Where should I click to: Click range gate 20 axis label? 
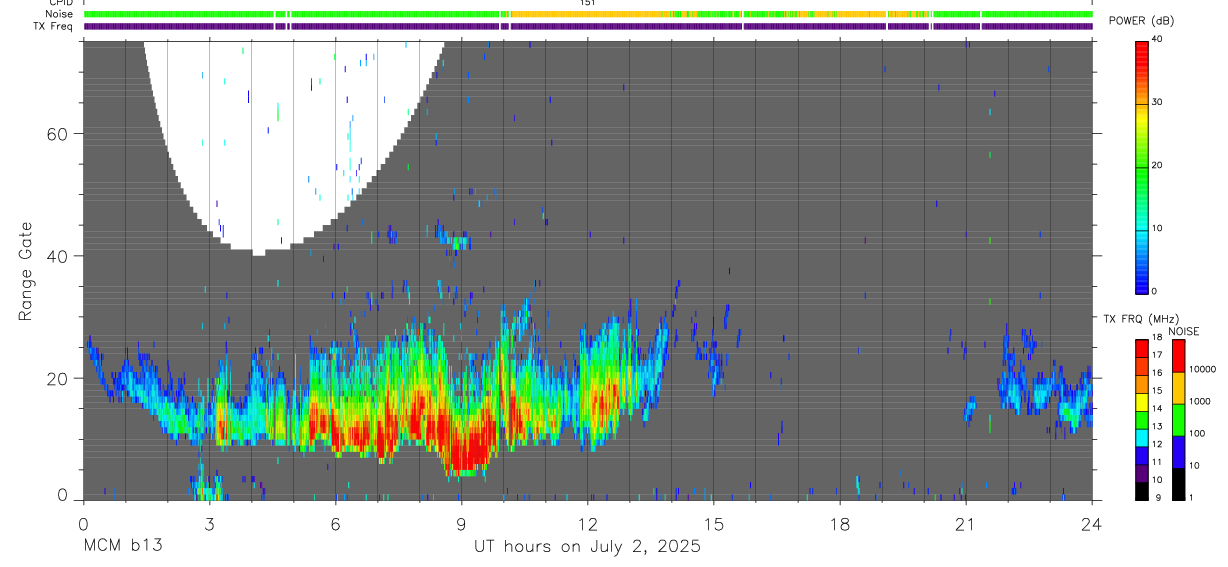click(x=58, y=378)
